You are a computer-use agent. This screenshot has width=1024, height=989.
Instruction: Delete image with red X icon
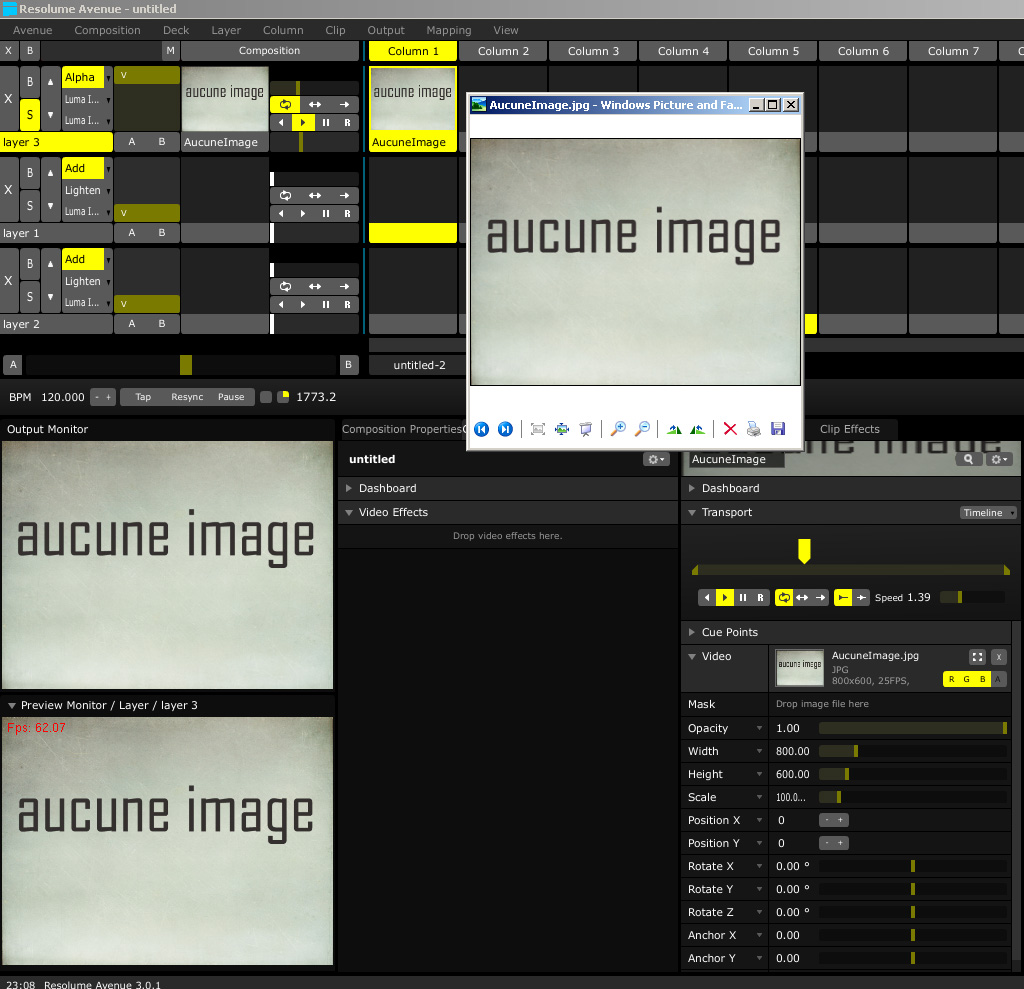(730, 429)
